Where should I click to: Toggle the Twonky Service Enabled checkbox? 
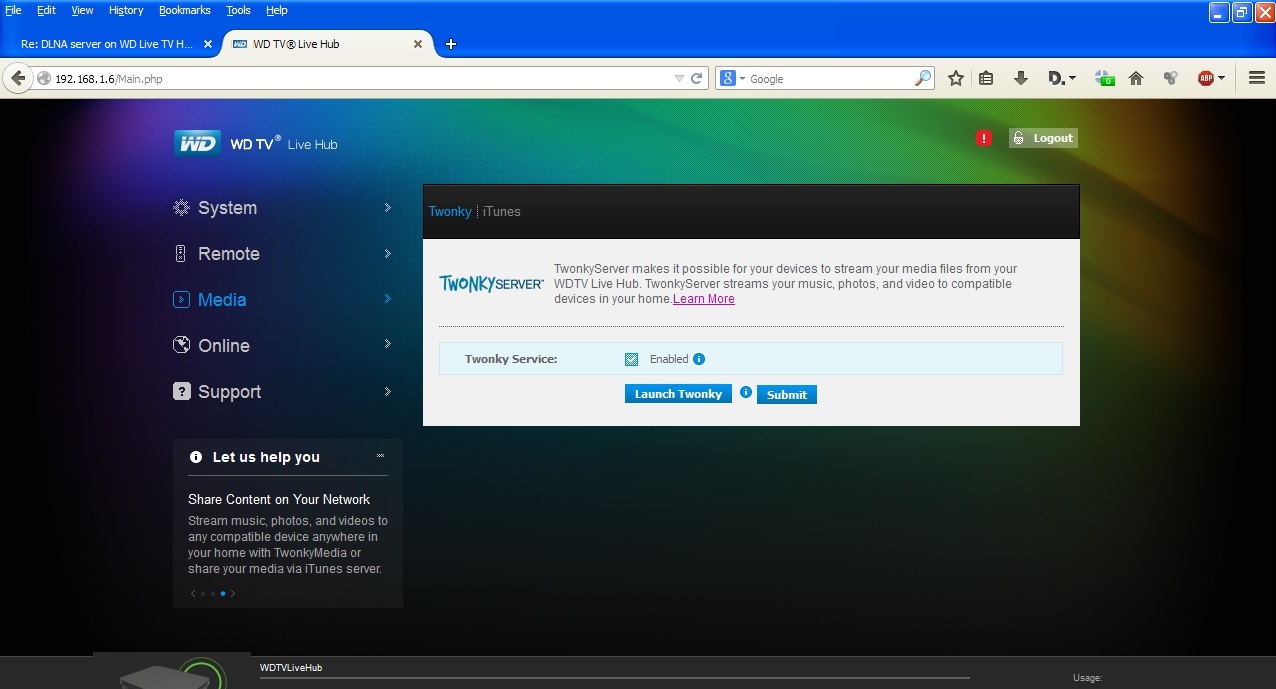coord(631,359)
